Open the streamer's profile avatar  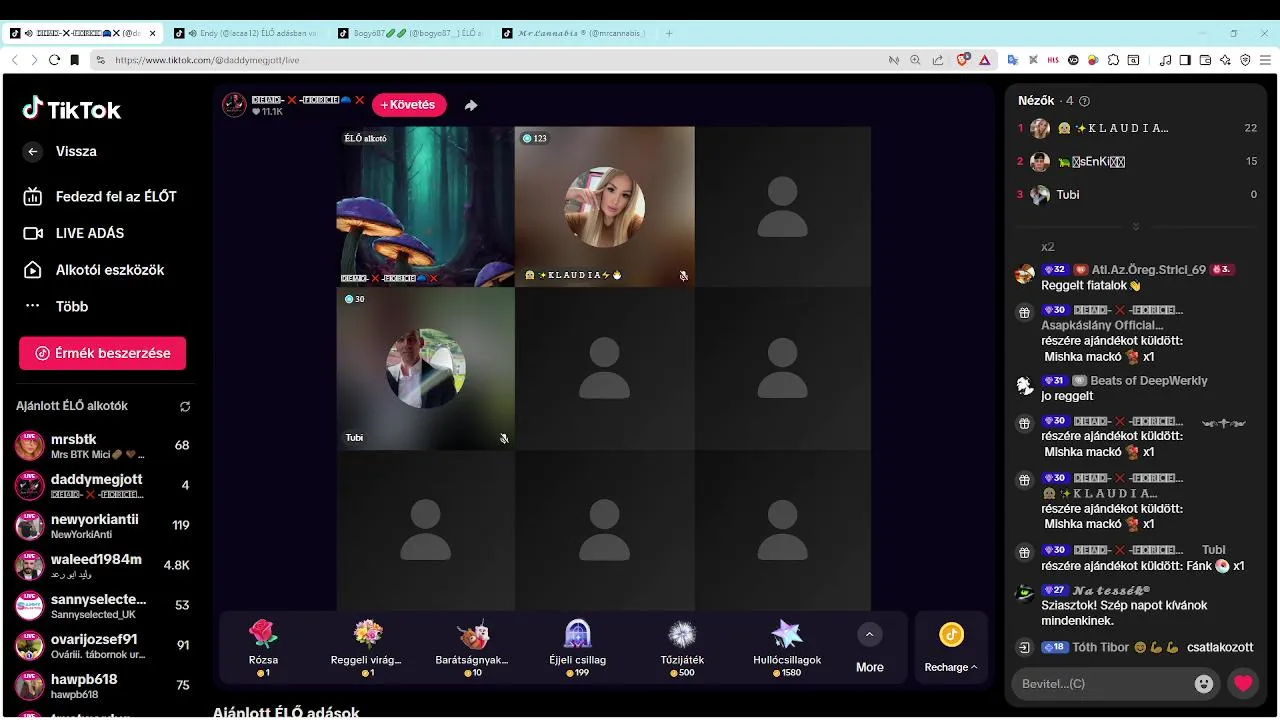click(x=234, y=105)
